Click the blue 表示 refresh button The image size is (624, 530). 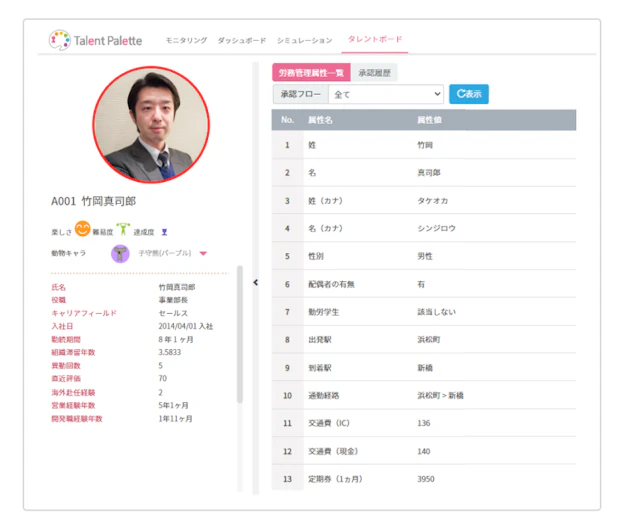469,94
